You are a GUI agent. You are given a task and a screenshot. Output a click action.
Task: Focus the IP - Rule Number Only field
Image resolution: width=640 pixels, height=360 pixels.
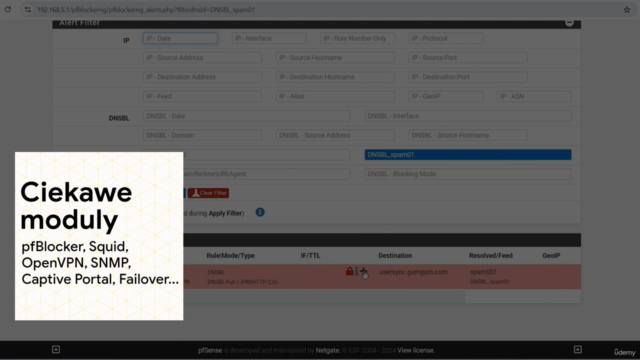coord(357,38)
